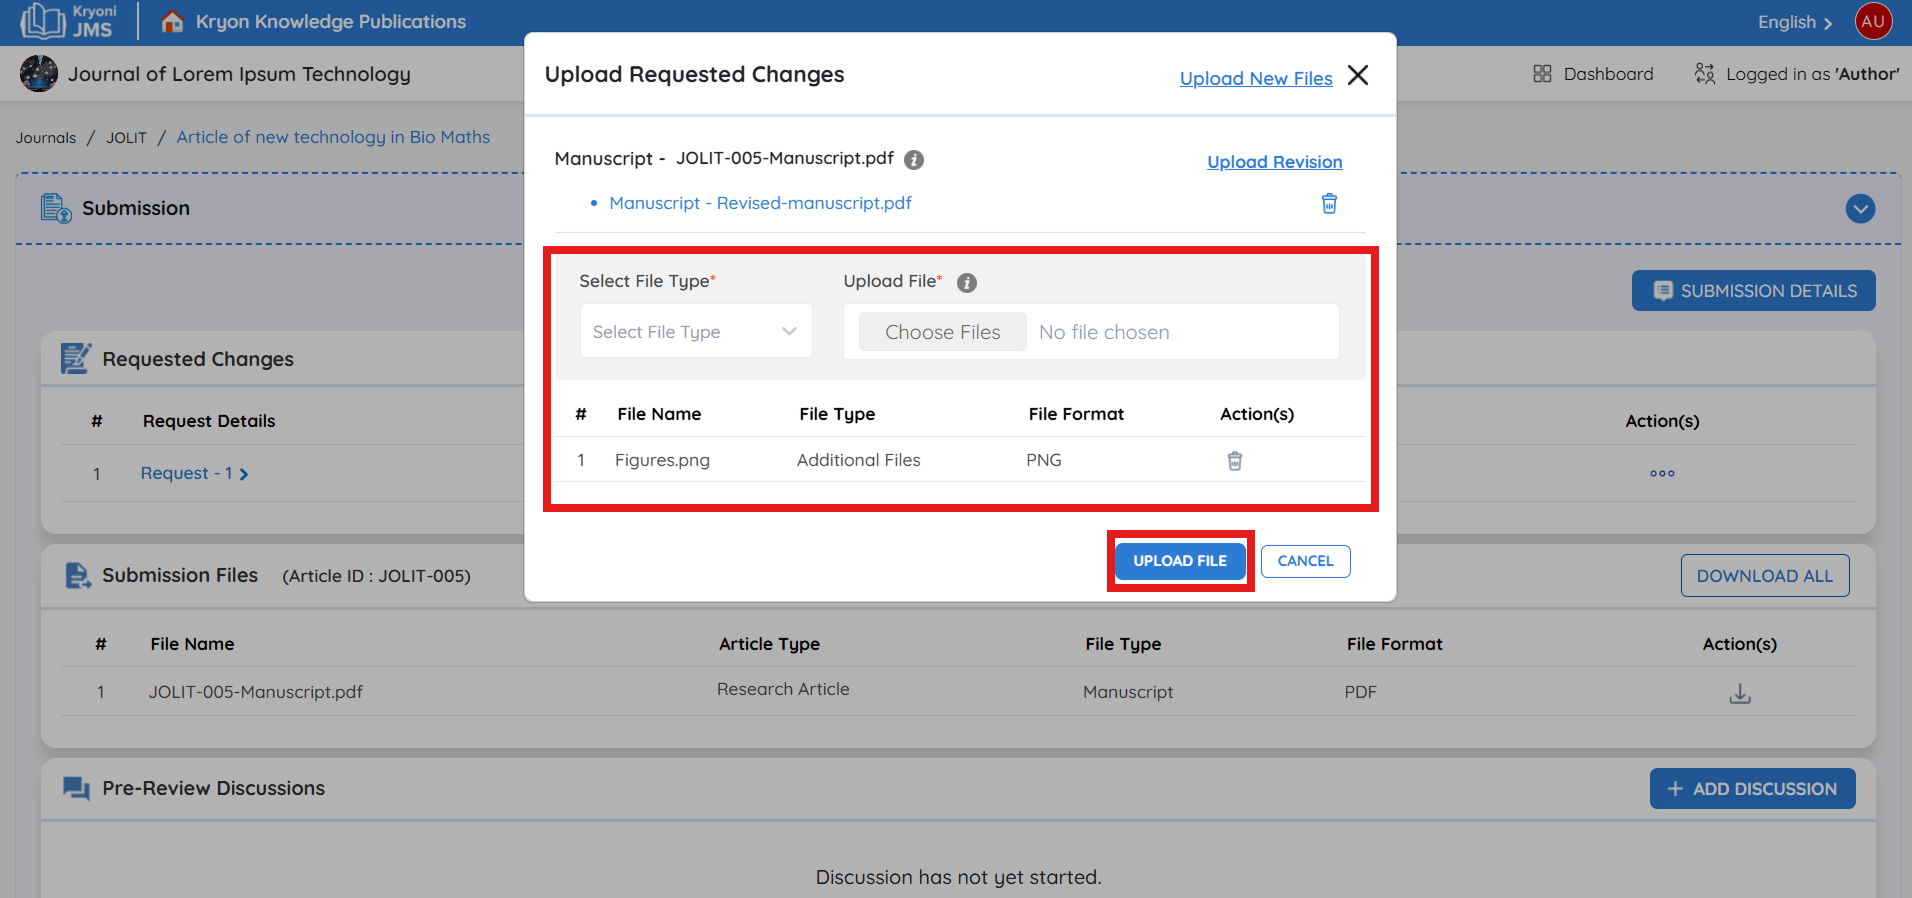This screenshot has width=1912, height=898.
Task: Open the Select File Type dropdown
Action: coord(696,332)
